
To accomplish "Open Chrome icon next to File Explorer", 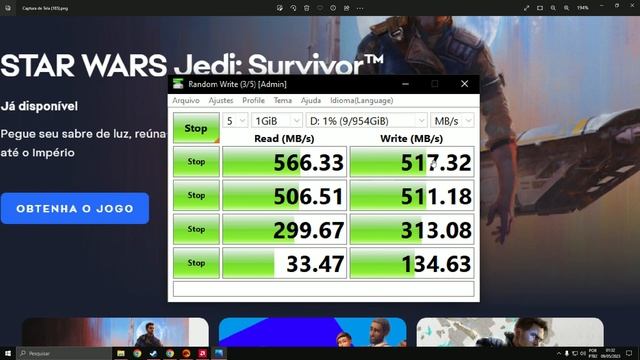I will click(137, 353).
